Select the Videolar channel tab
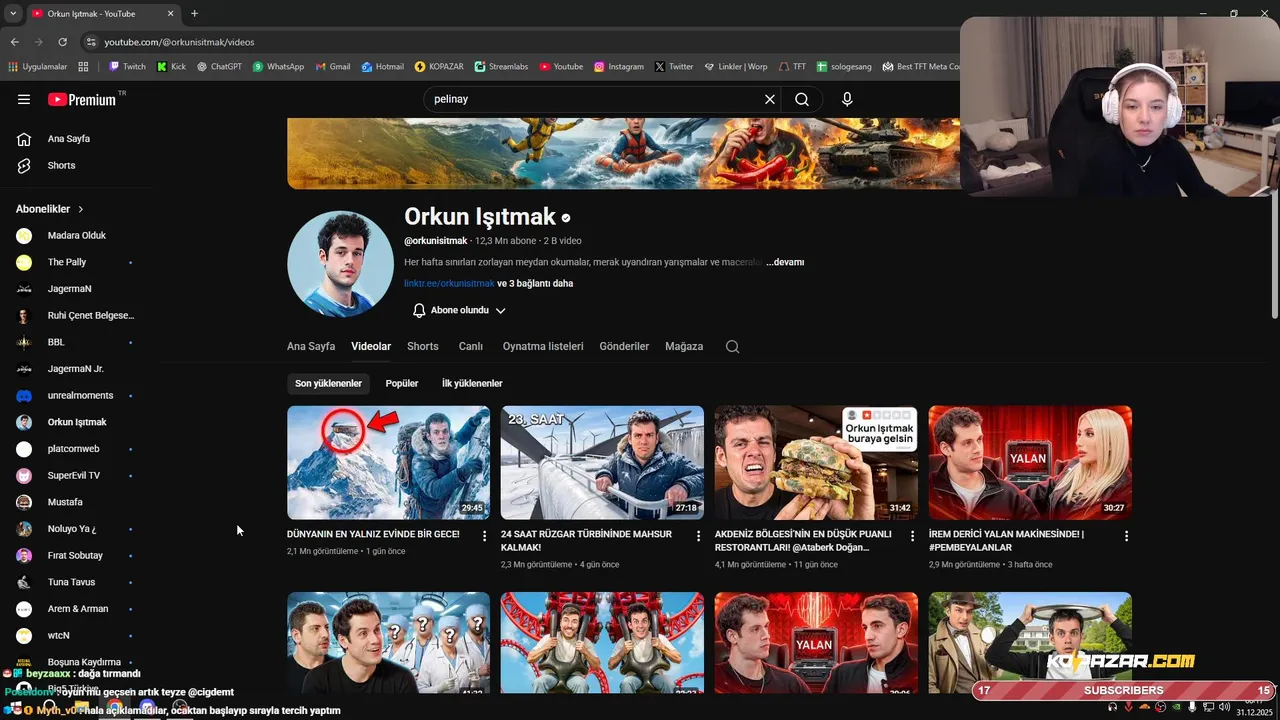 [371, 347]
